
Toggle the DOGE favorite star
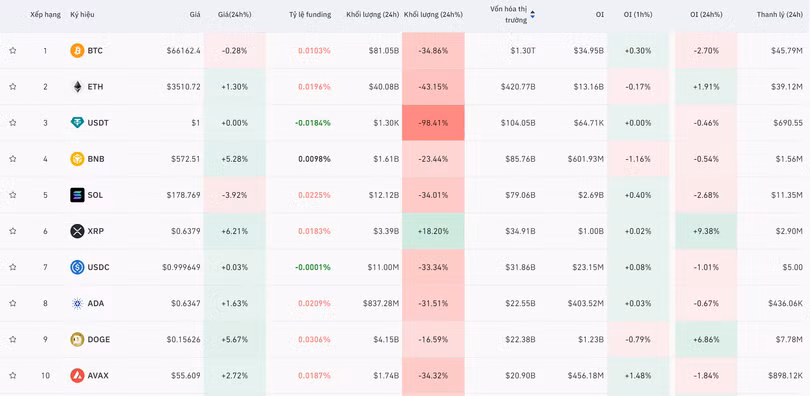coord(13,340)
